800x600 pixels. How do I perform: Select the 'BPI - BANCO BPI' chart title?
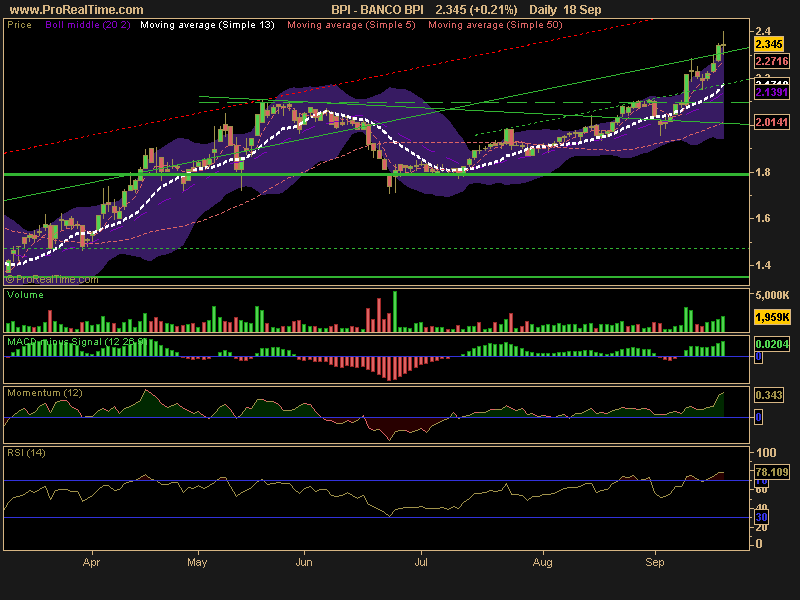[378, 10]
